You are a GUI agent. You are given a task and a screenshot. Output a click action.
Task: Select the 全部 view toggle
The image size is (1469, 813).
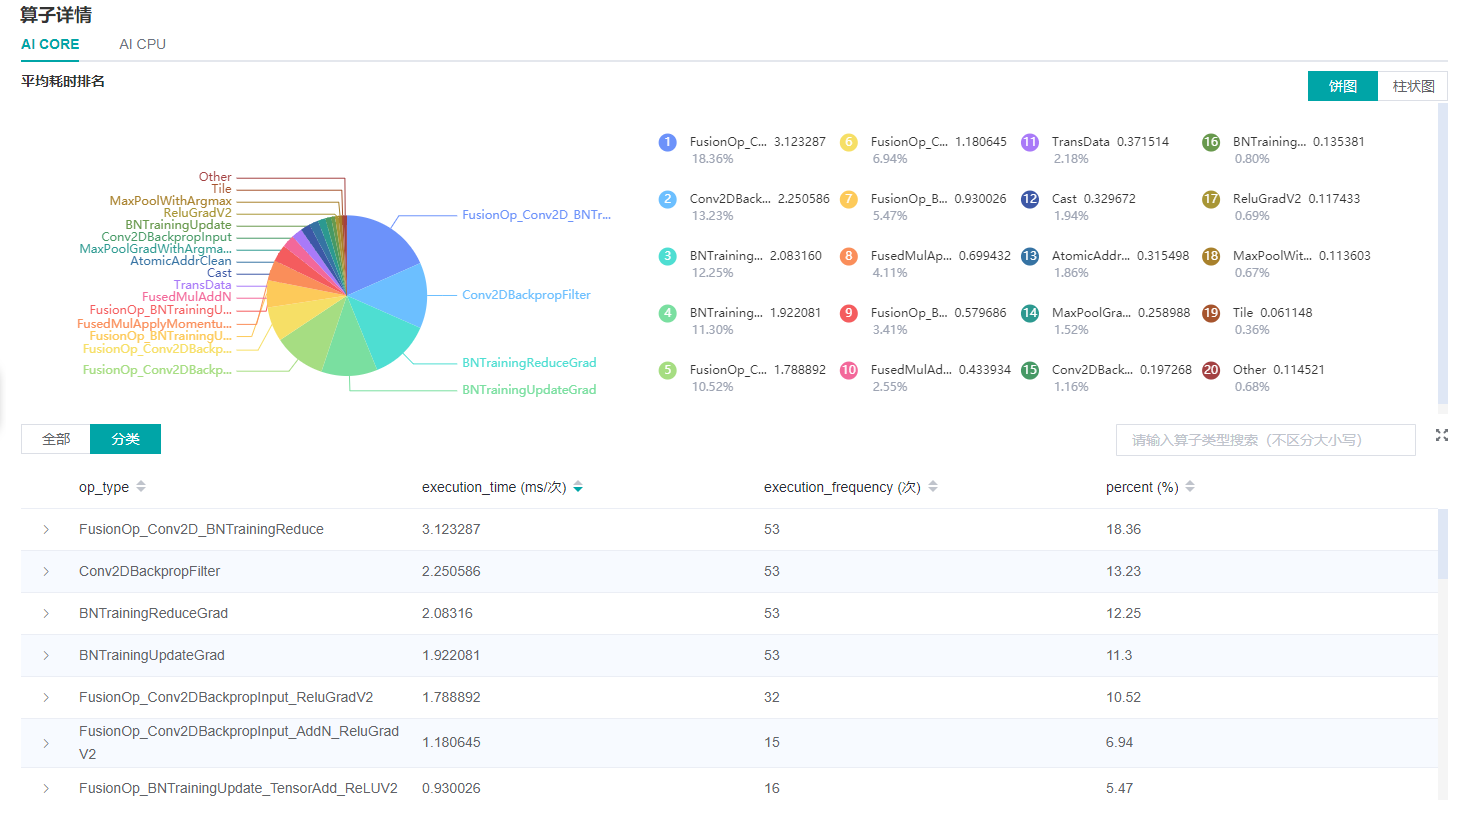click(x=56, y=439)
